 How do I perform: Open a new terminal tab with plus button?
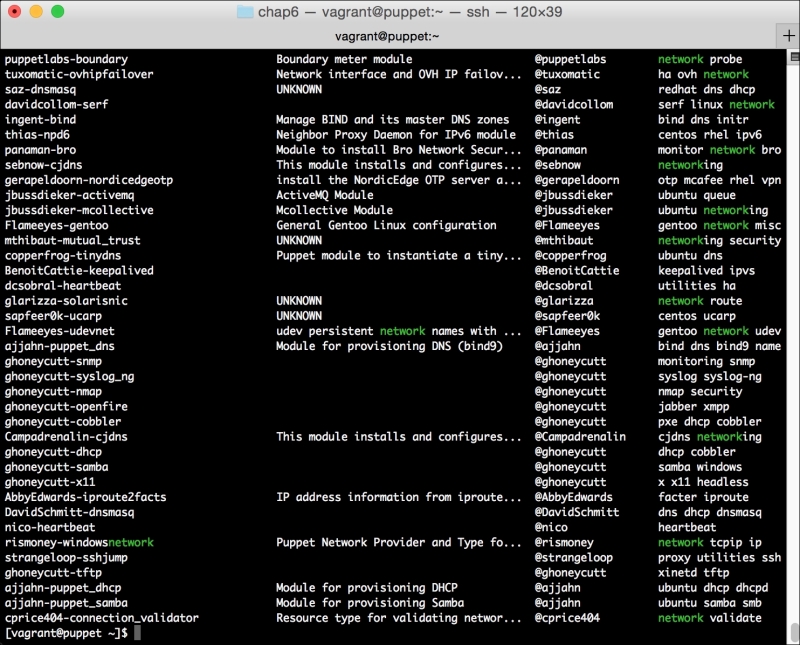click(788, 35)
